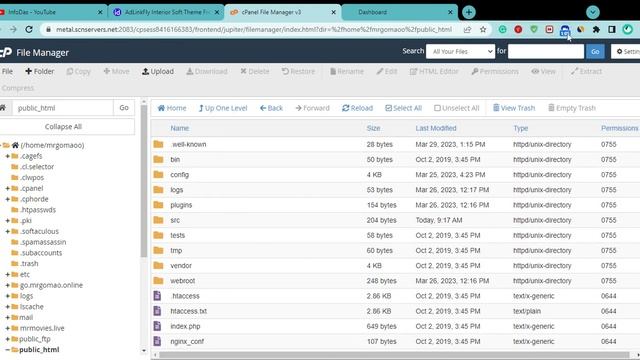The image size is (640, 360).
Task: Open the All Your Files search dropdown
Action: point(460,51)
